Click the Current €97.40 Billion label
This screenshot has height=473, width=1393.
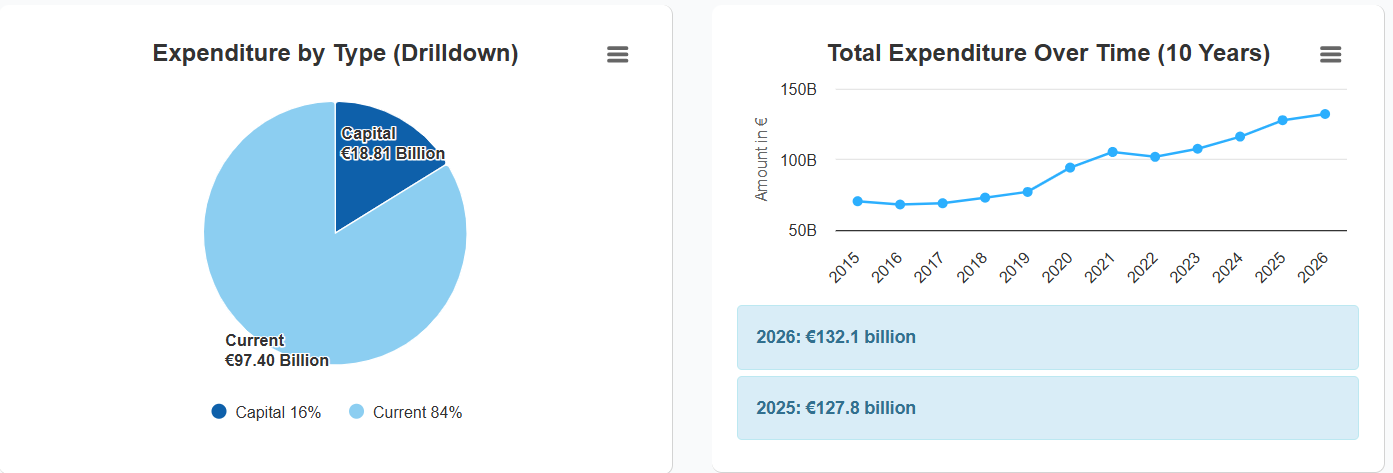click(277, 351)
